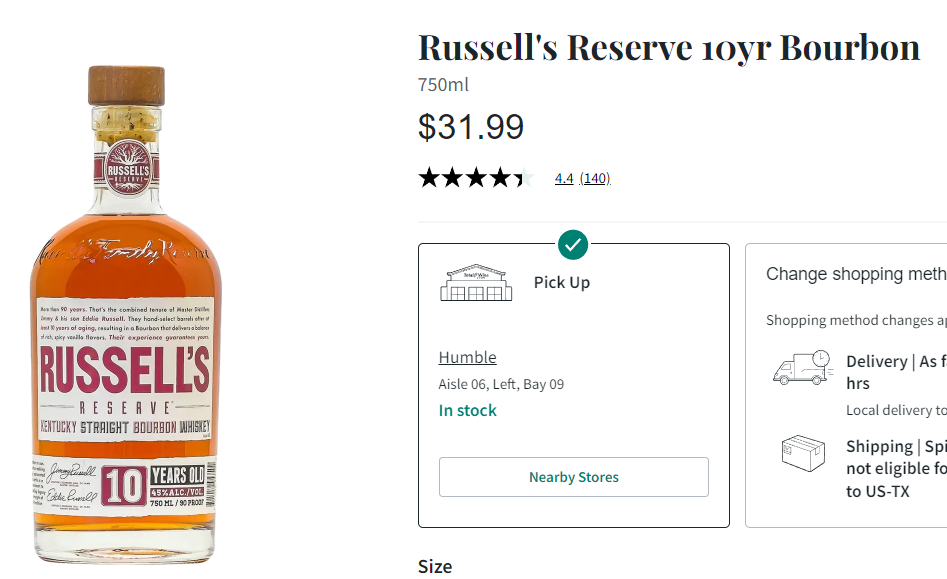The width and height of the screenshot is (947, 579).
Task: Open the Humble store link
Action: coord(467,357)
